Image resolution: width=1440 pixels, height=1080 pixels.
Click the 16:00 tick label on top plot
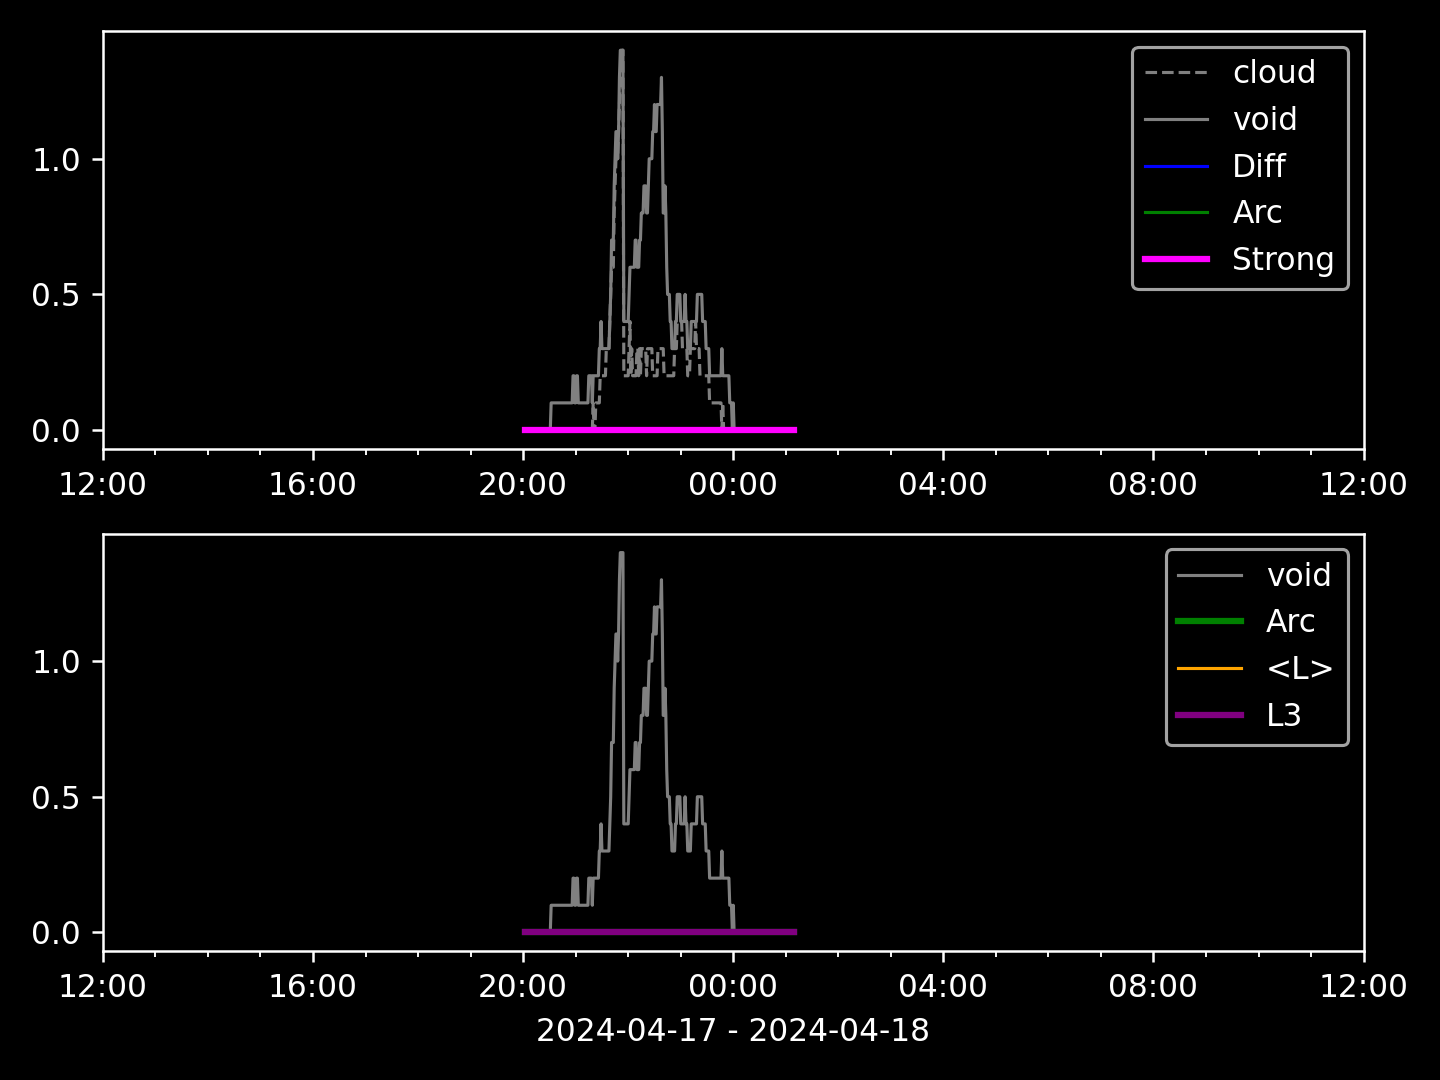pyautogui.click(x=312, y=485)
